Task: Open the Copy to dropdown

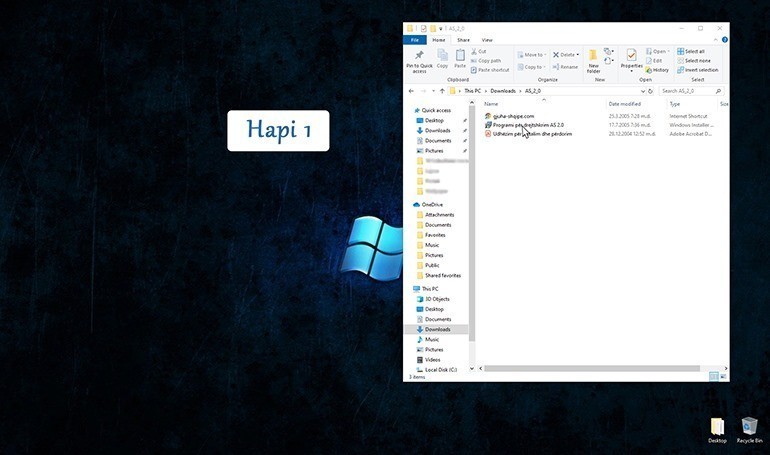Action: 531,67
